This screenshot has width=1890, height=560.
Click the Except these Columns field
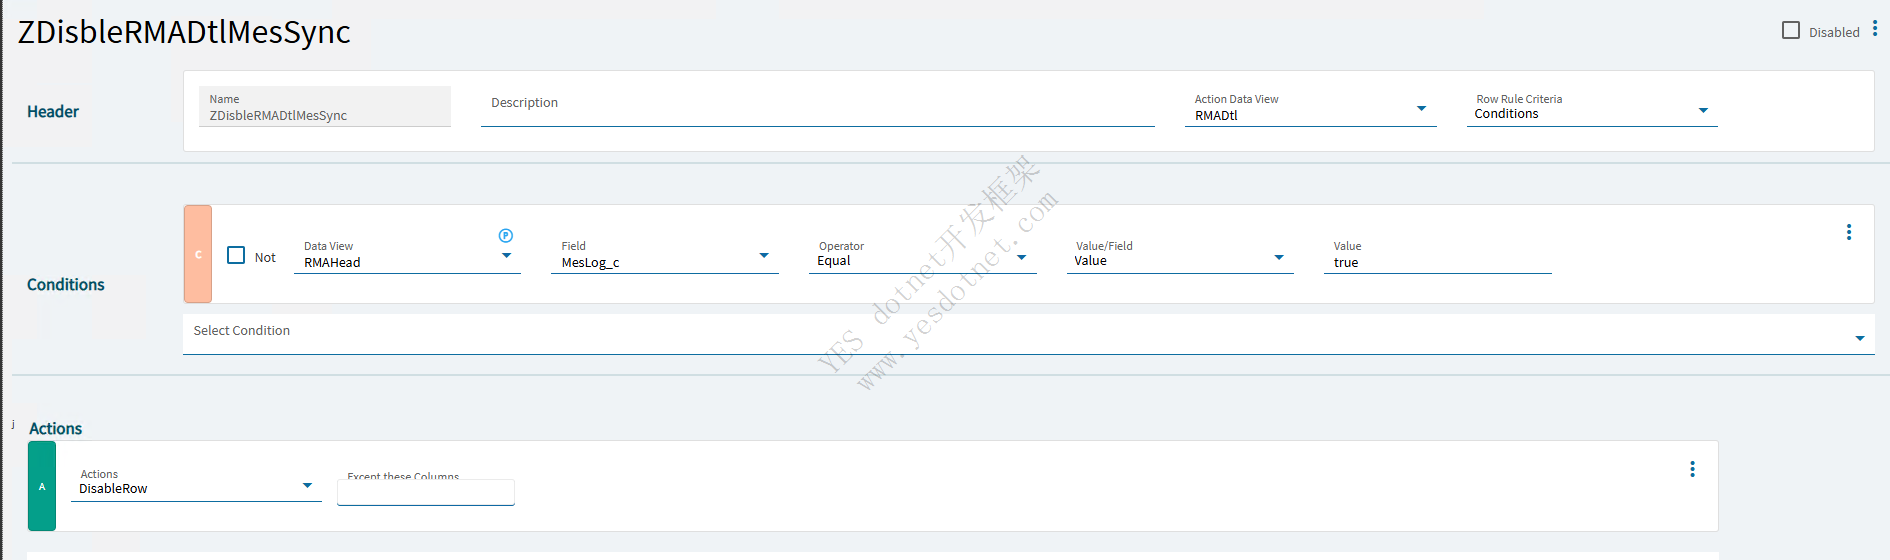(x=426, y=492)
